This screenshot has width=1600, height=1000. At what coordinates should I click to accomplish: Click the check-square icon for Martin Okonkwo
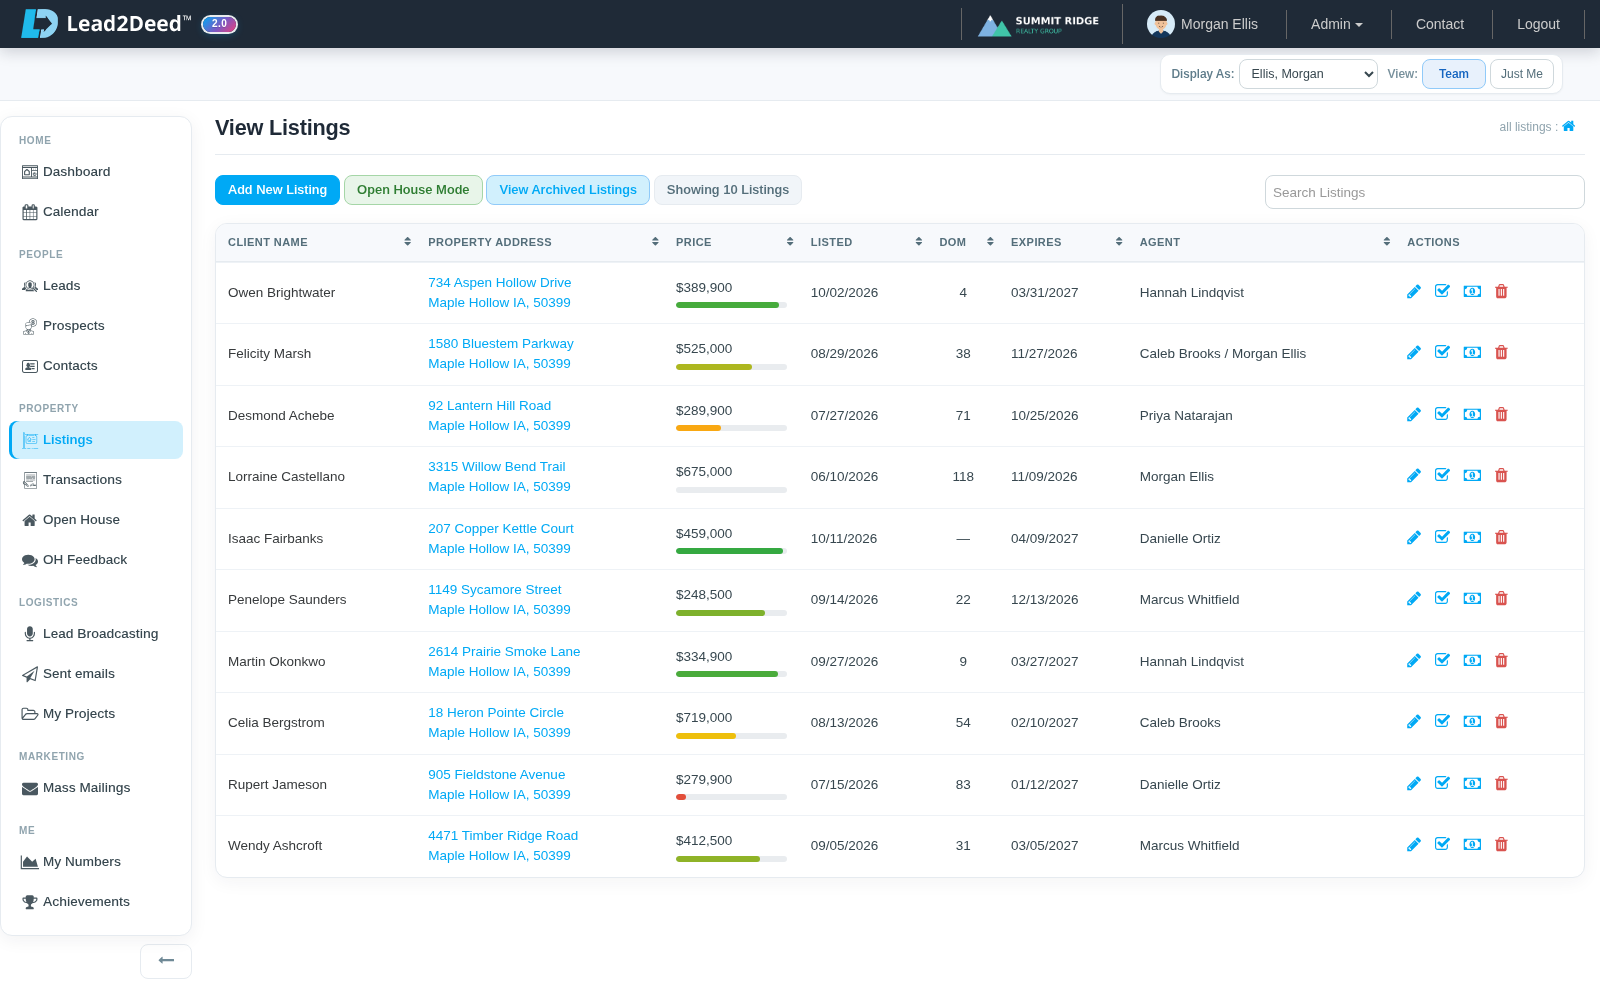[1442, 660]
